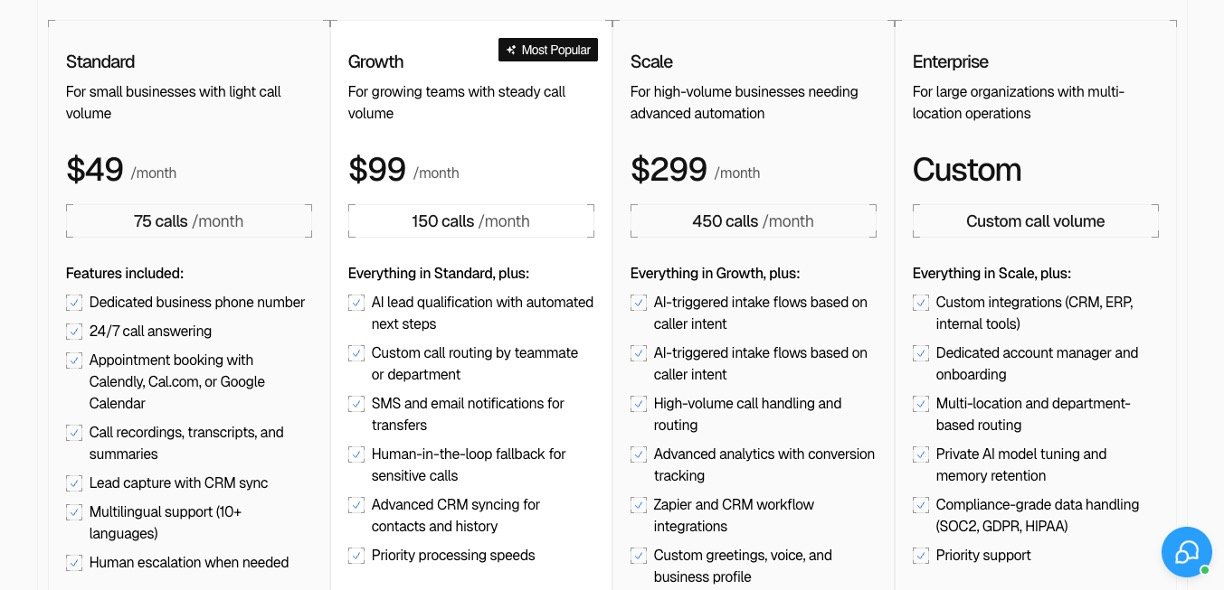The image size is (1224, 590).
Task: Click check icon for Zapier and CRM workflow integrations
Action: (639, 504)
